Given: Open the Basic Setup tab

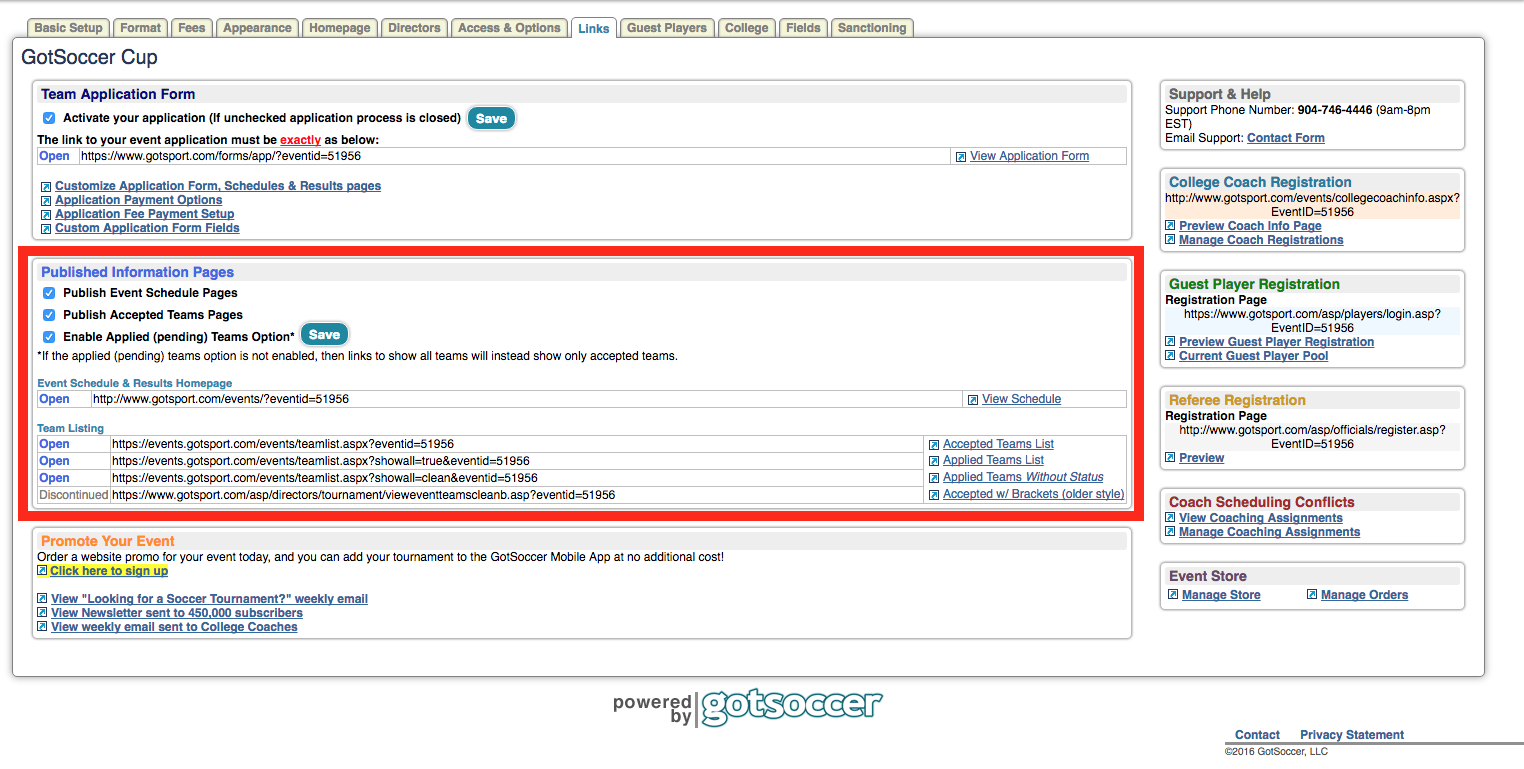Looking at the screenshot, I should 68,28.
